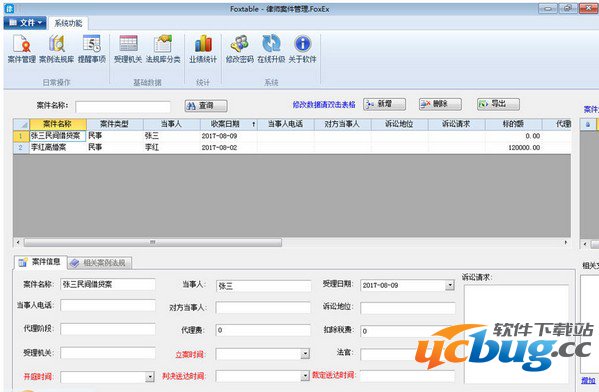Viewport: 599px width, 392px height.
Task: Click 扣除税费 input field
Action: pos(408,331)
